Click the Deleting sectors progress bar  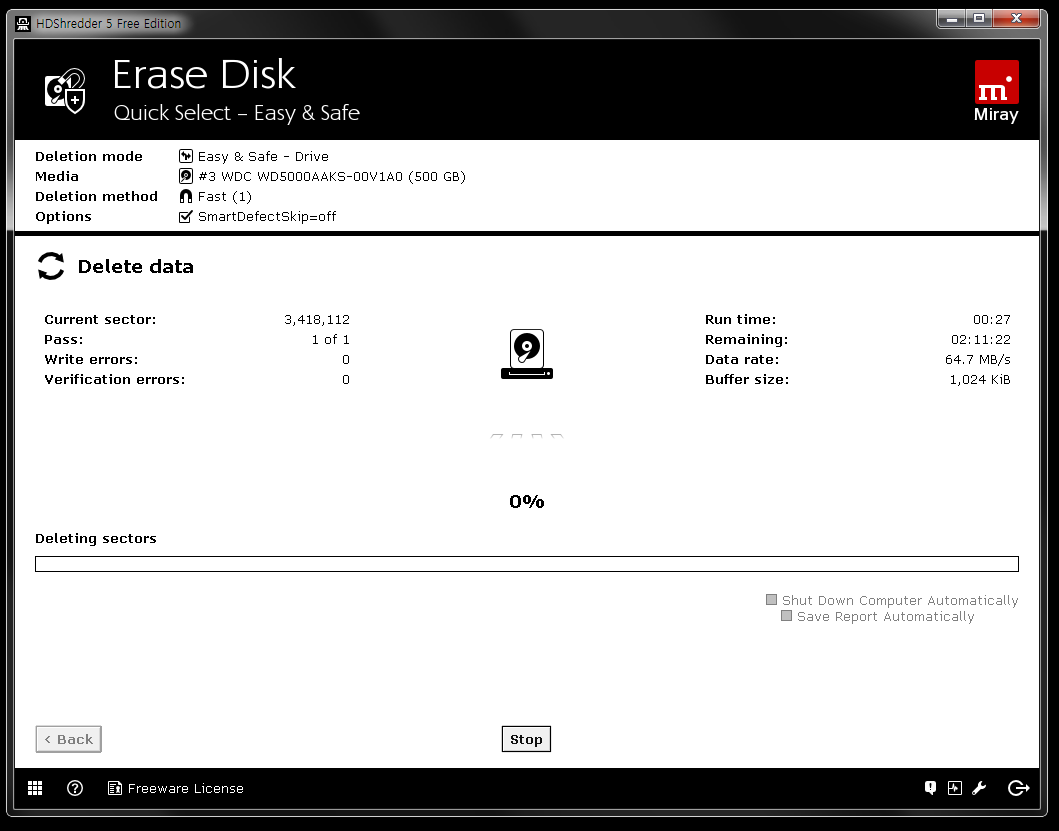tap(527, 563)
